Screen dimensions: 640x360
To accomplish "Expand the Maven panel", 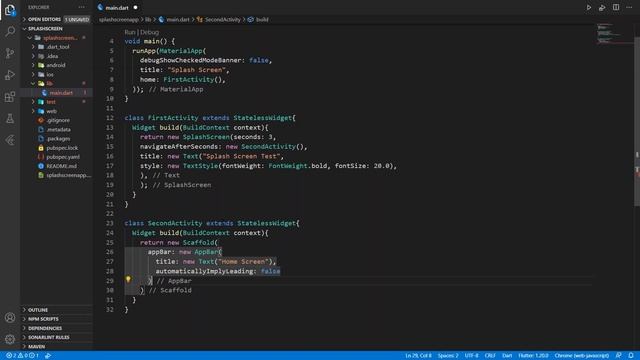I will point(57,346).
